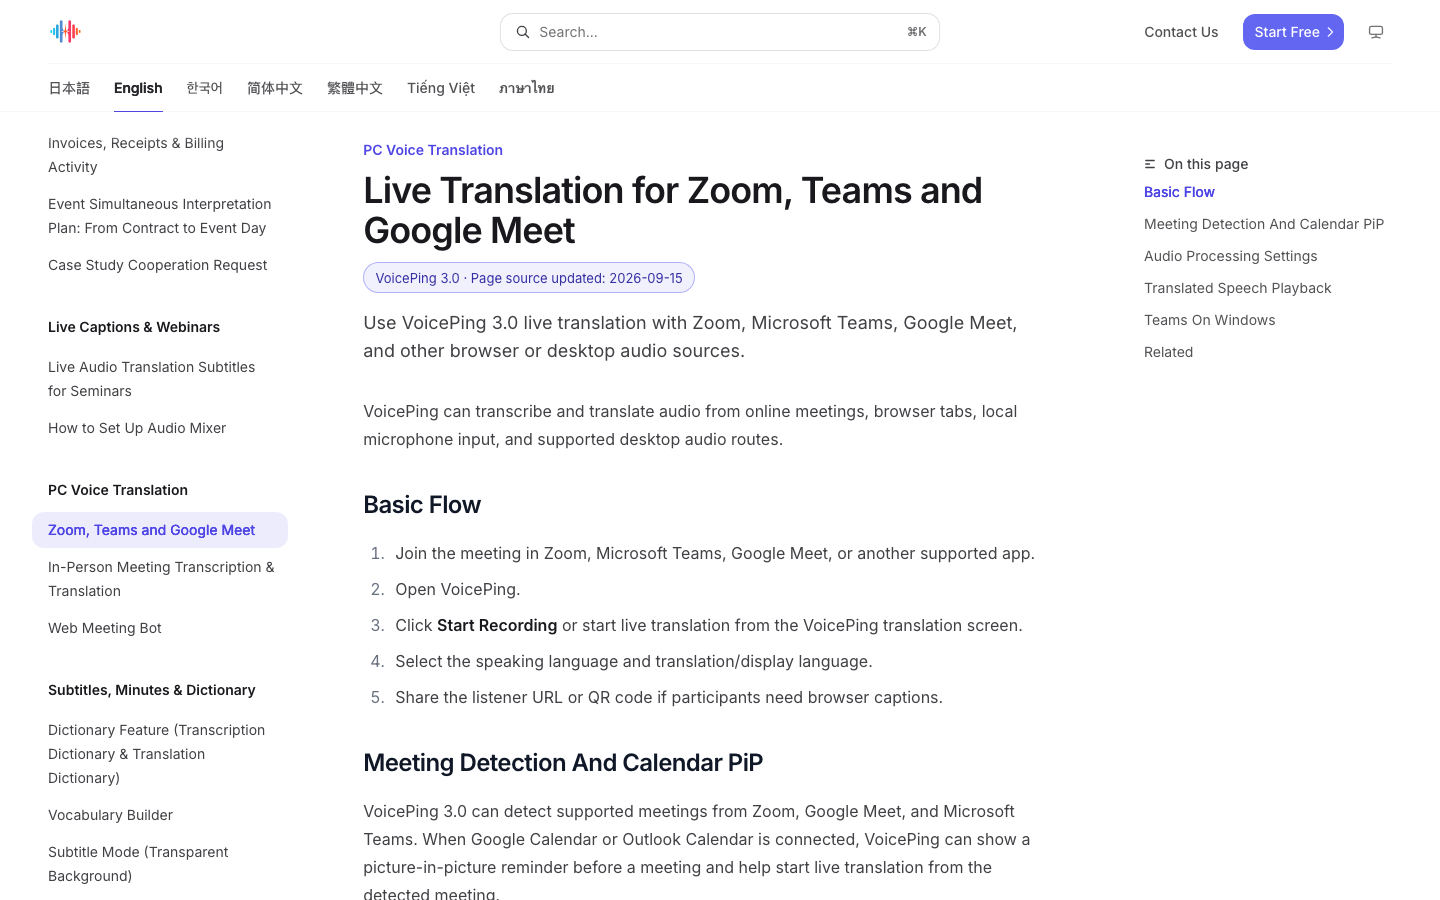The width and height of the screenshot is (1440, 900).
Task: Switch to the Tiếng Việt language tab
Action: pyautogui.click(x=441, y=88)
